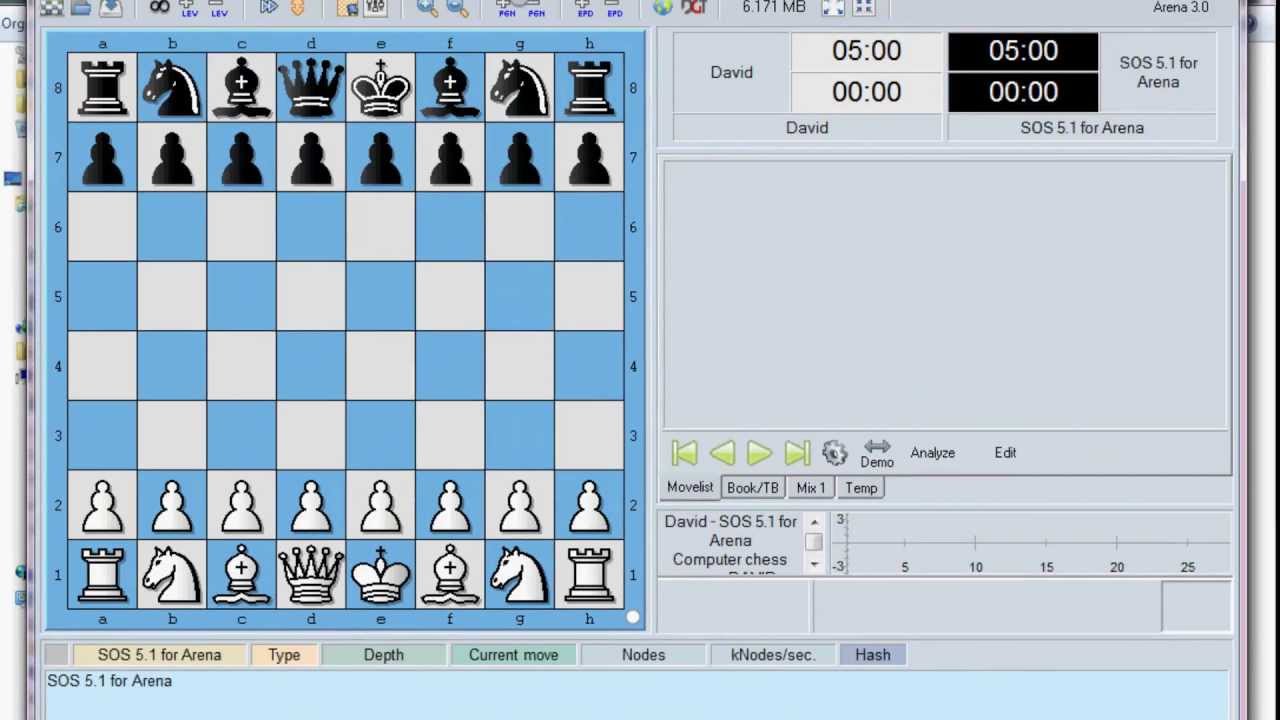Click the game info scrollbar thumb
The height and width of the screenshot is (720, 1280).
(x=814, y=541)
